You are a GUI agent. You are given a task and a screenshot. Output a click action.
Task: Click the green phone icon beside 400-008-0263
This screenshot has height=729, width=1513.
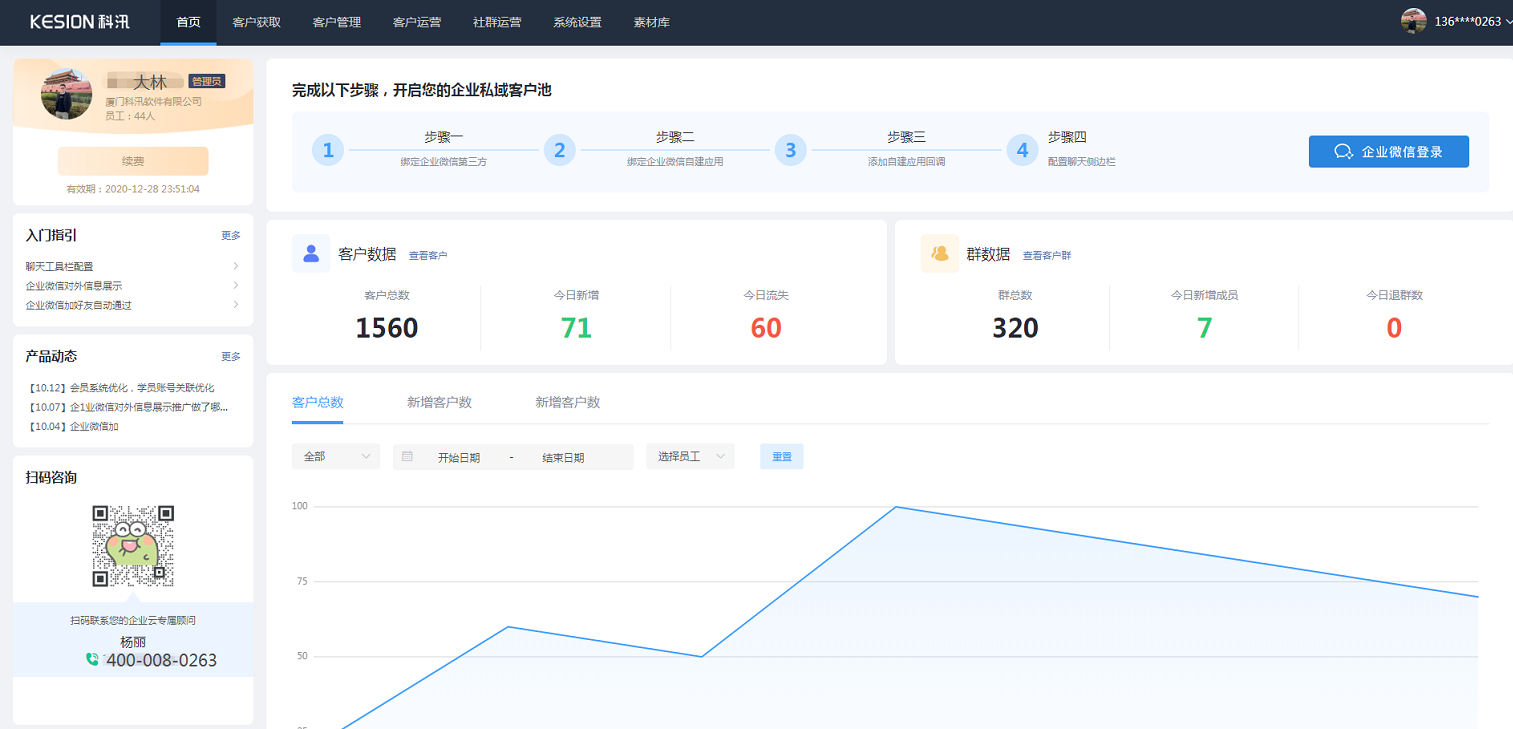click(x=92, y=660)
